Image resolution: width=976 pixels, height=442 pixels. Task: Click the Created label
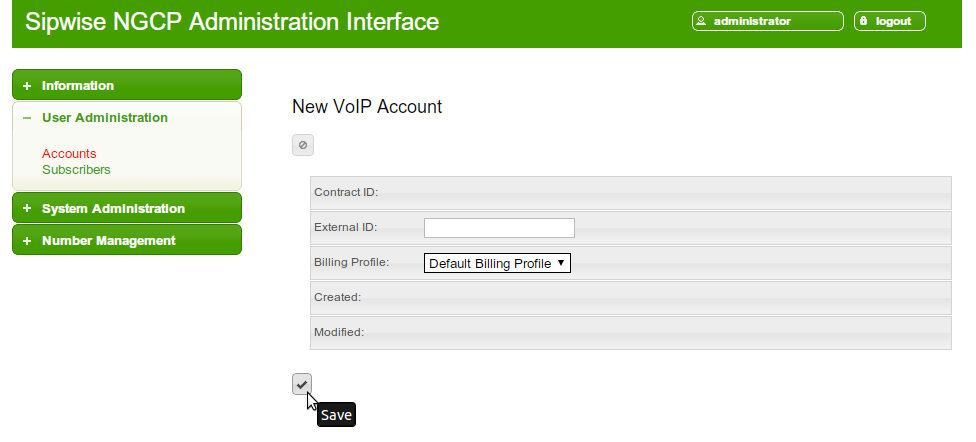coord(337,297)
